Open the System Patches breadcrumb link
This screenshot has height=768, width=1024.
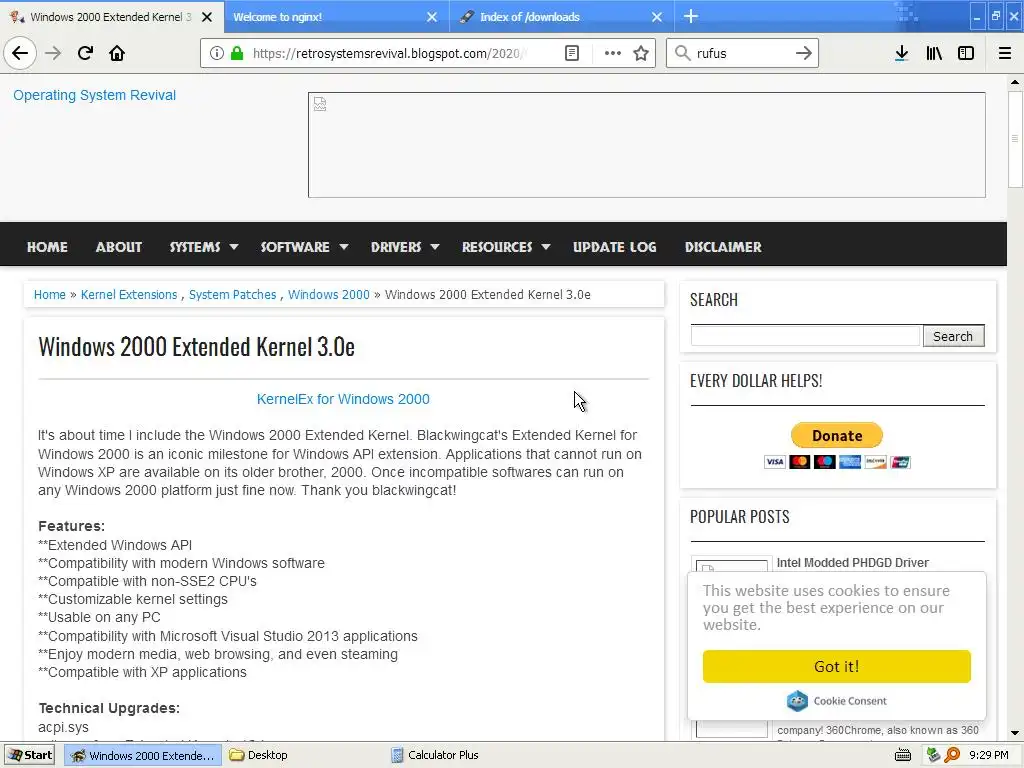[232, 295]
